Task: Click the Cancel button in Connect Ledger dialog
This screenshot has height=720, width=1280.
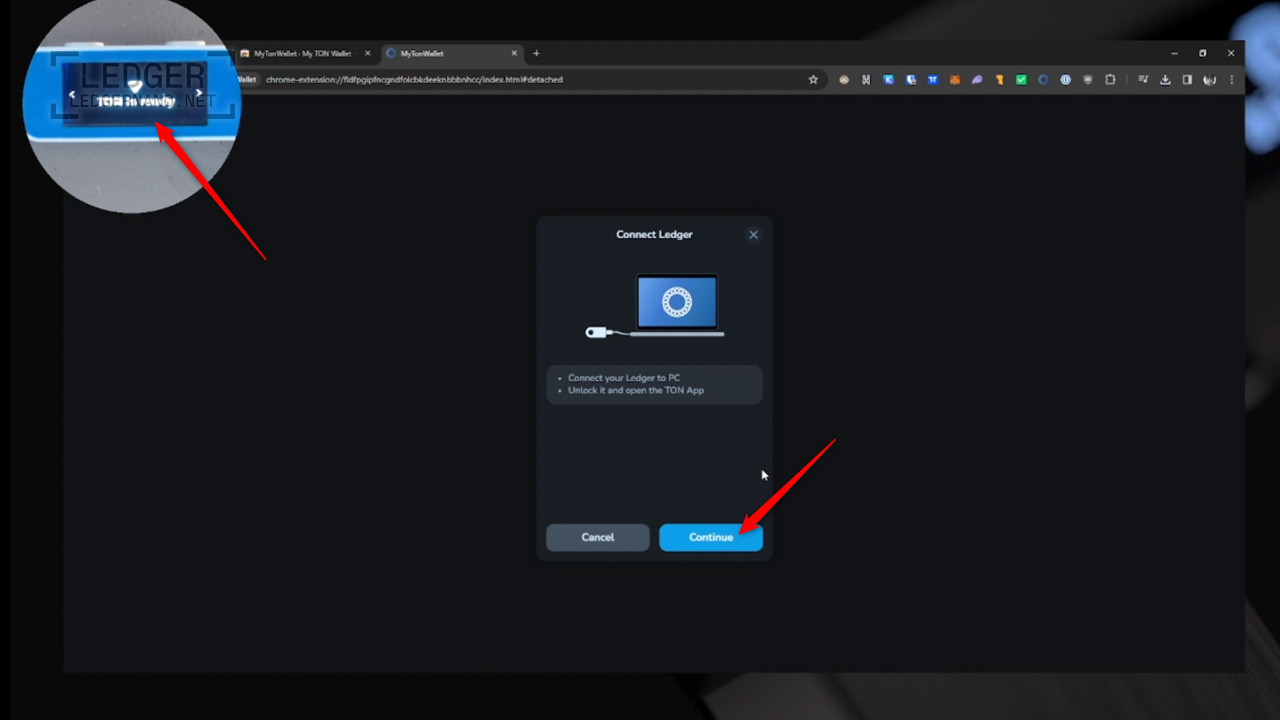Action: point(598,537)
